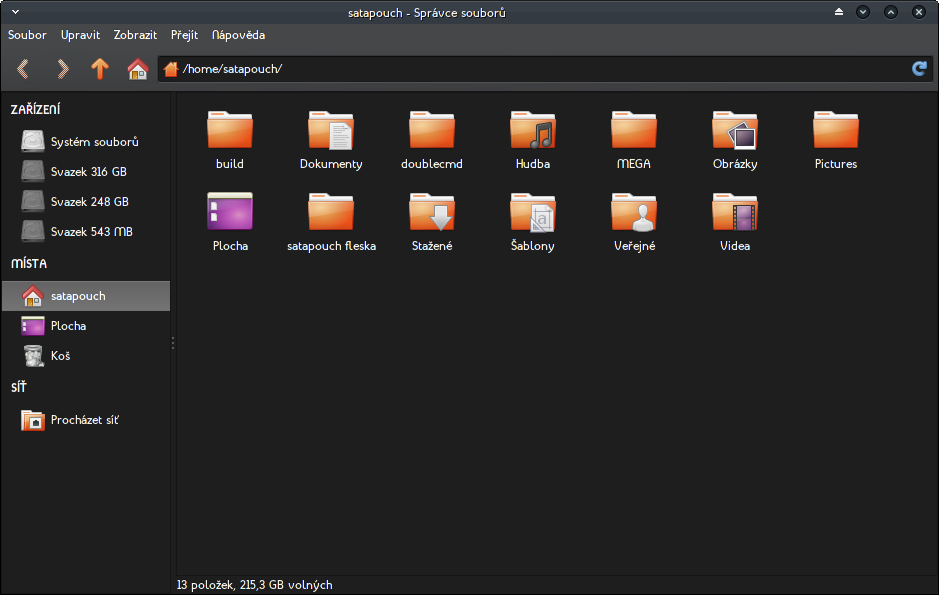Select the Veřejné public folder icon
939x595 pixels.
(634, 211)
